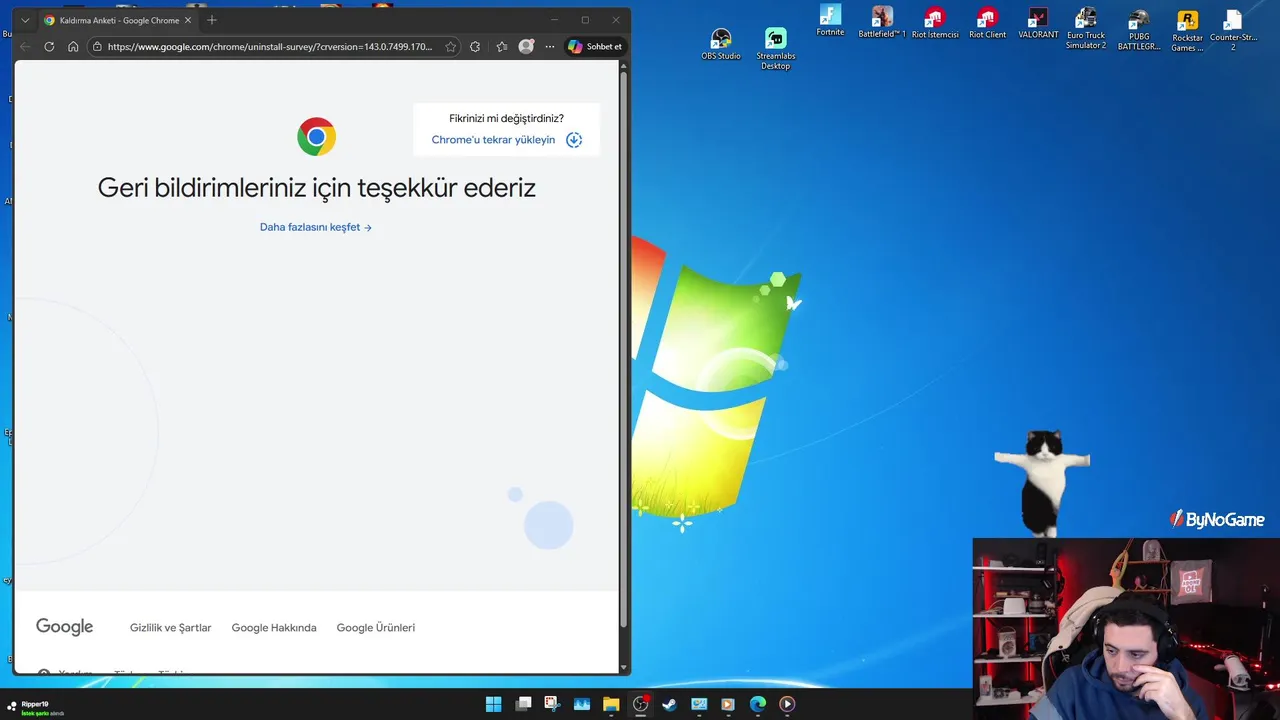Switch to OBS in taskbar
The image size is (1280, 720).
click(640, 704)
